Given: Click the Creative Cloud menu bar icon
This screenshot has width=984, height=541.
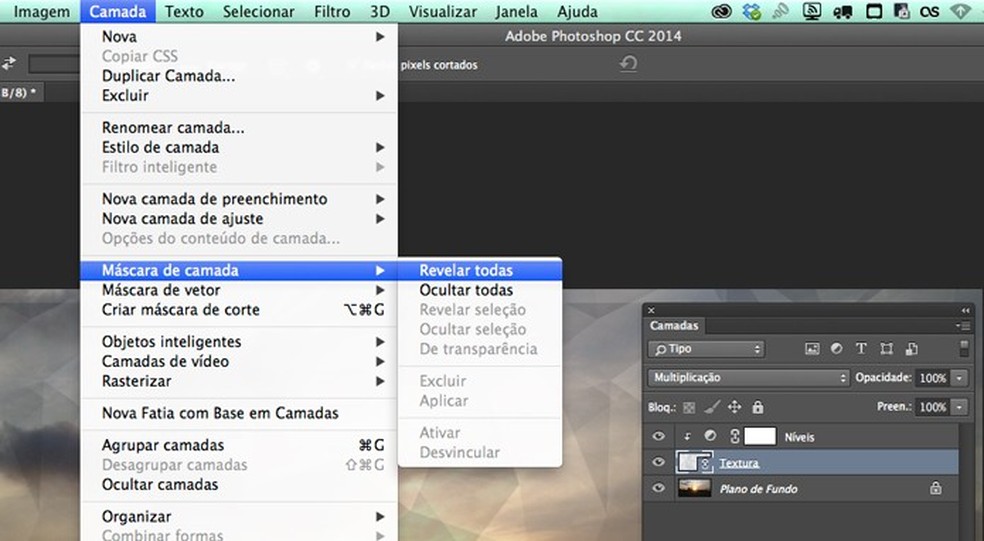Looking at the screenshot, I should (x=722, y=11).
